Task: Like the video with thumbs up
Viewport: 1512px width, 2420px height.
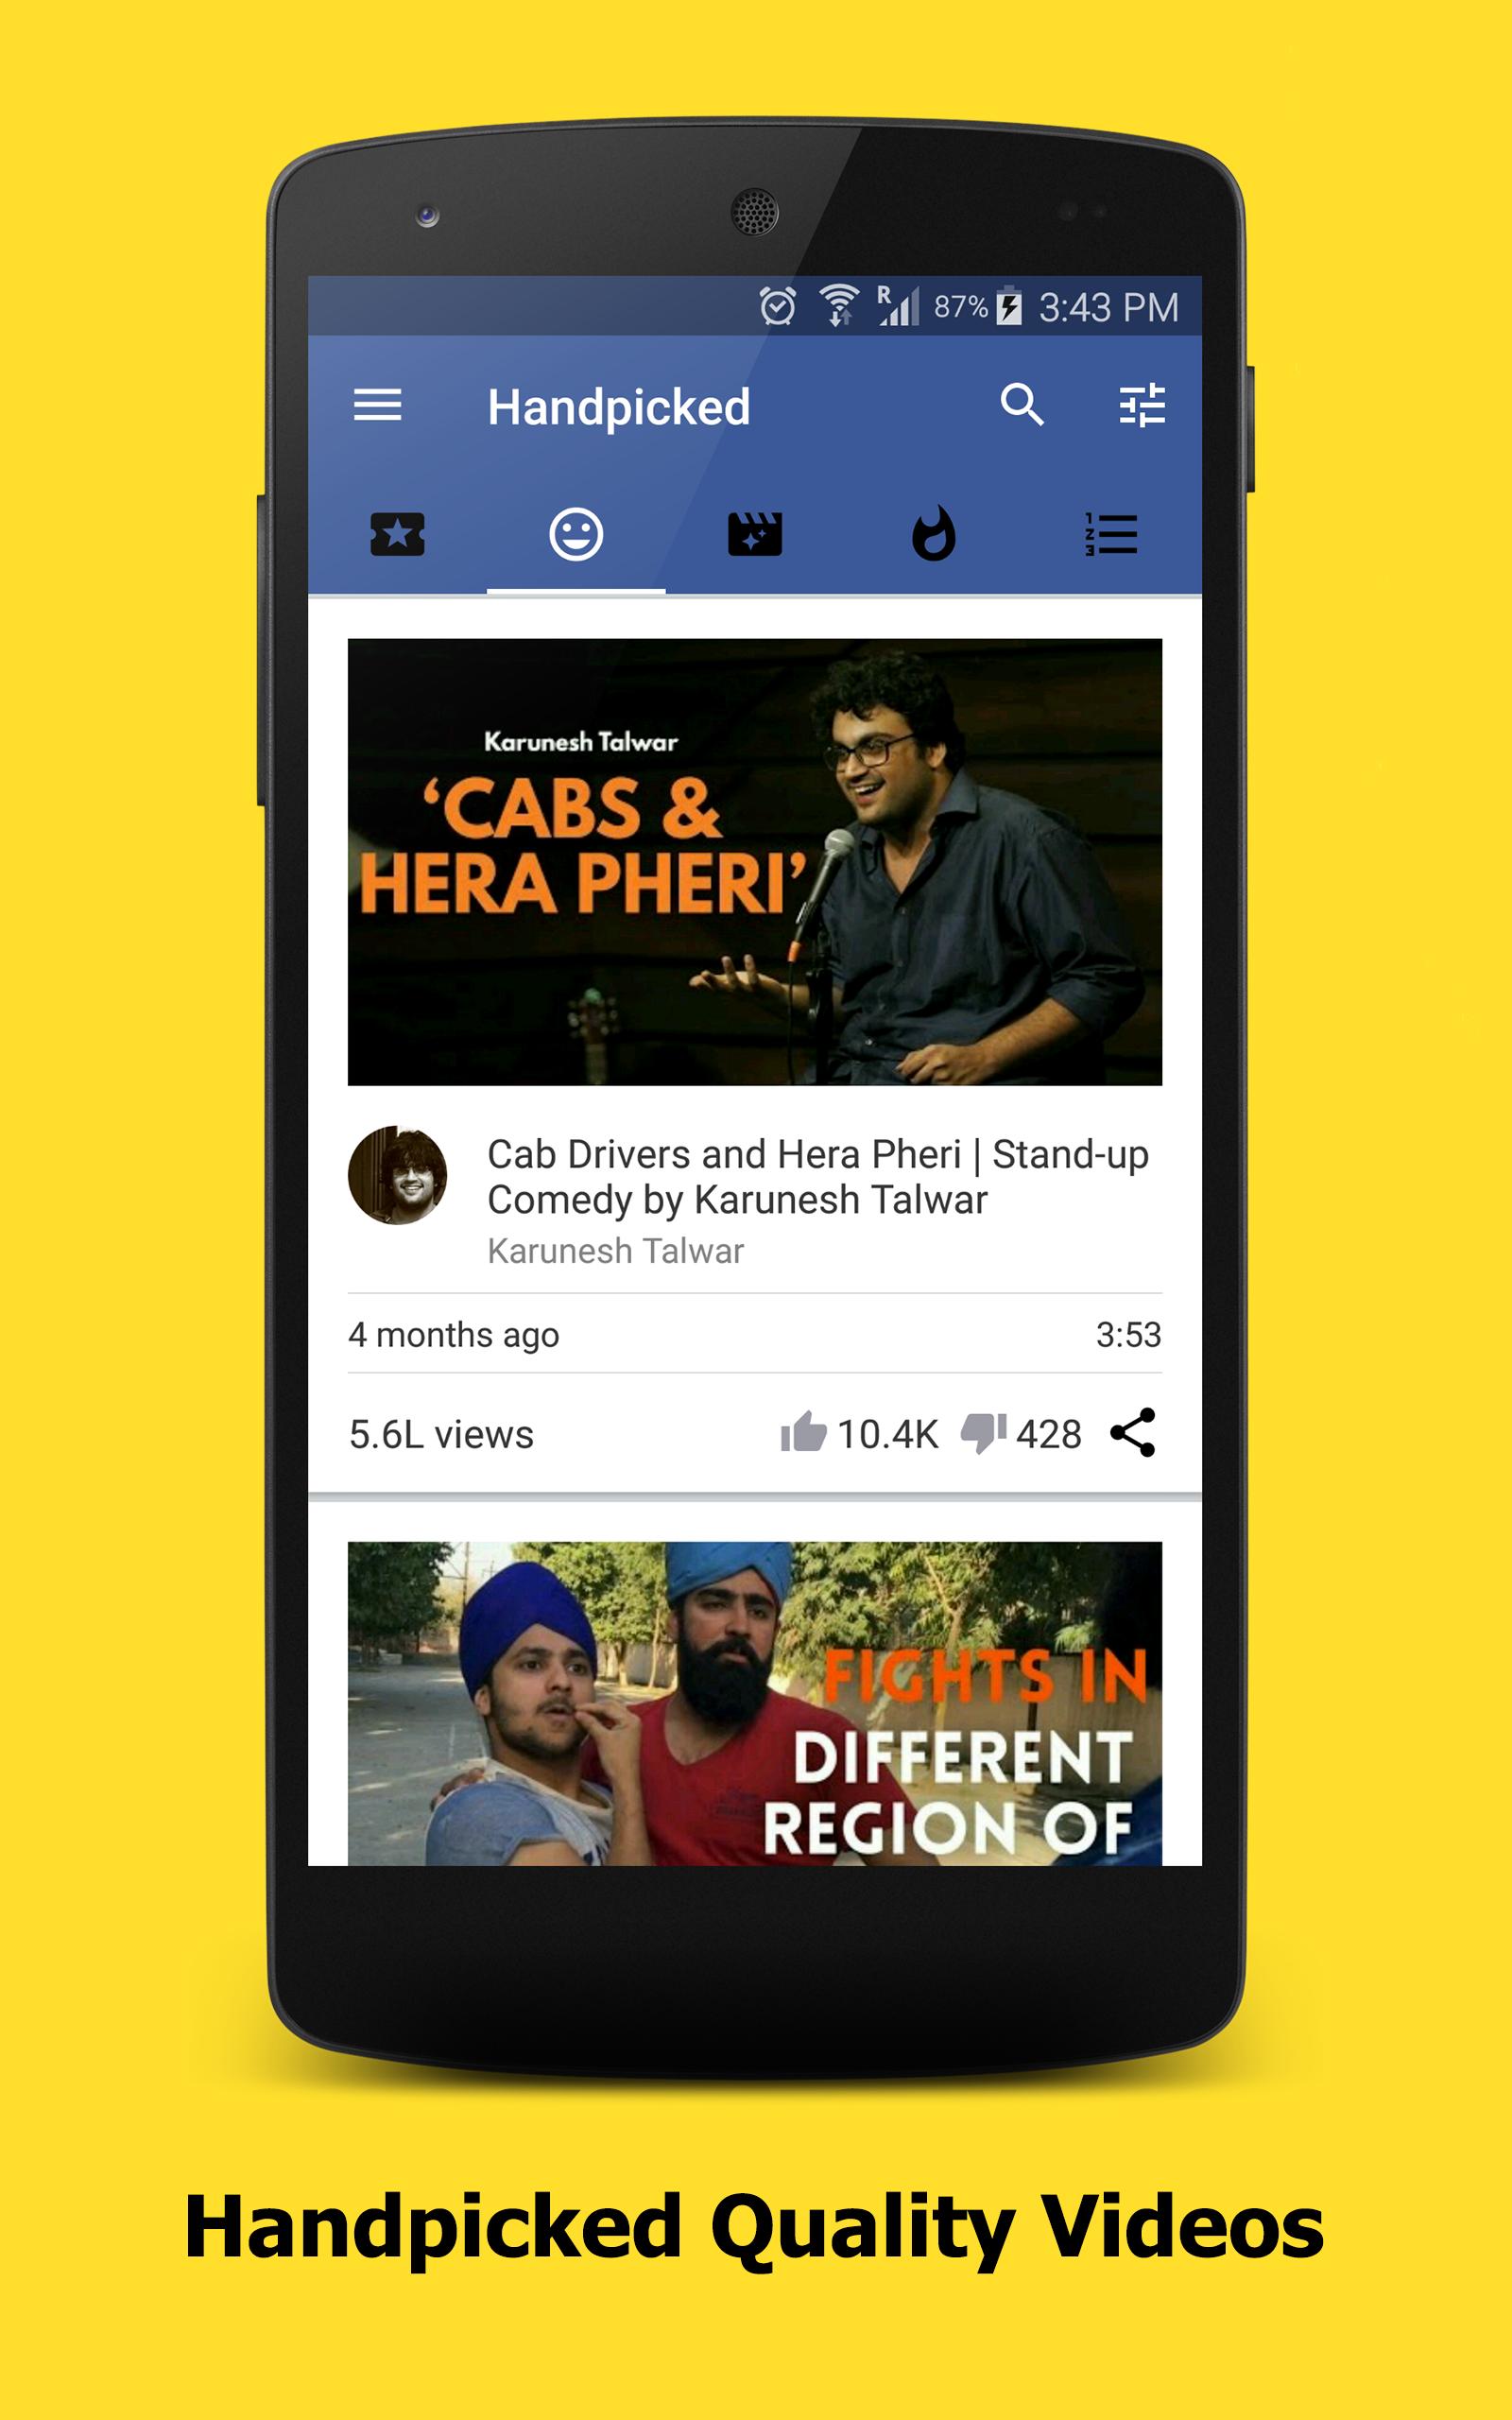Action: pos(803,1432)
